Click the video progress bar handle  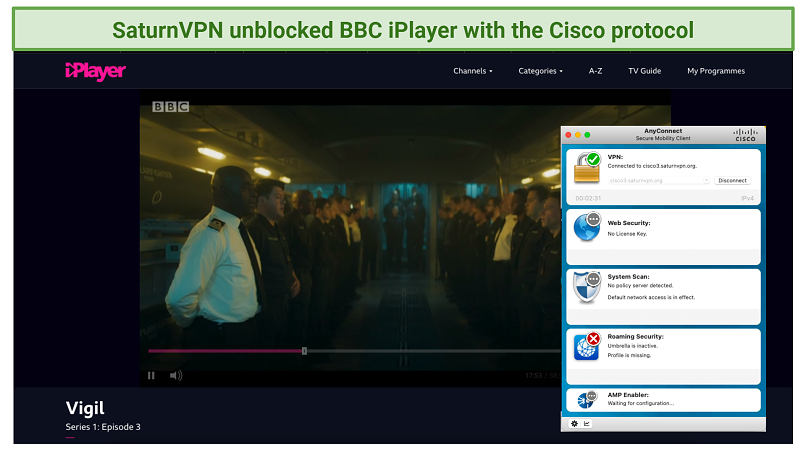click(304, 351)
